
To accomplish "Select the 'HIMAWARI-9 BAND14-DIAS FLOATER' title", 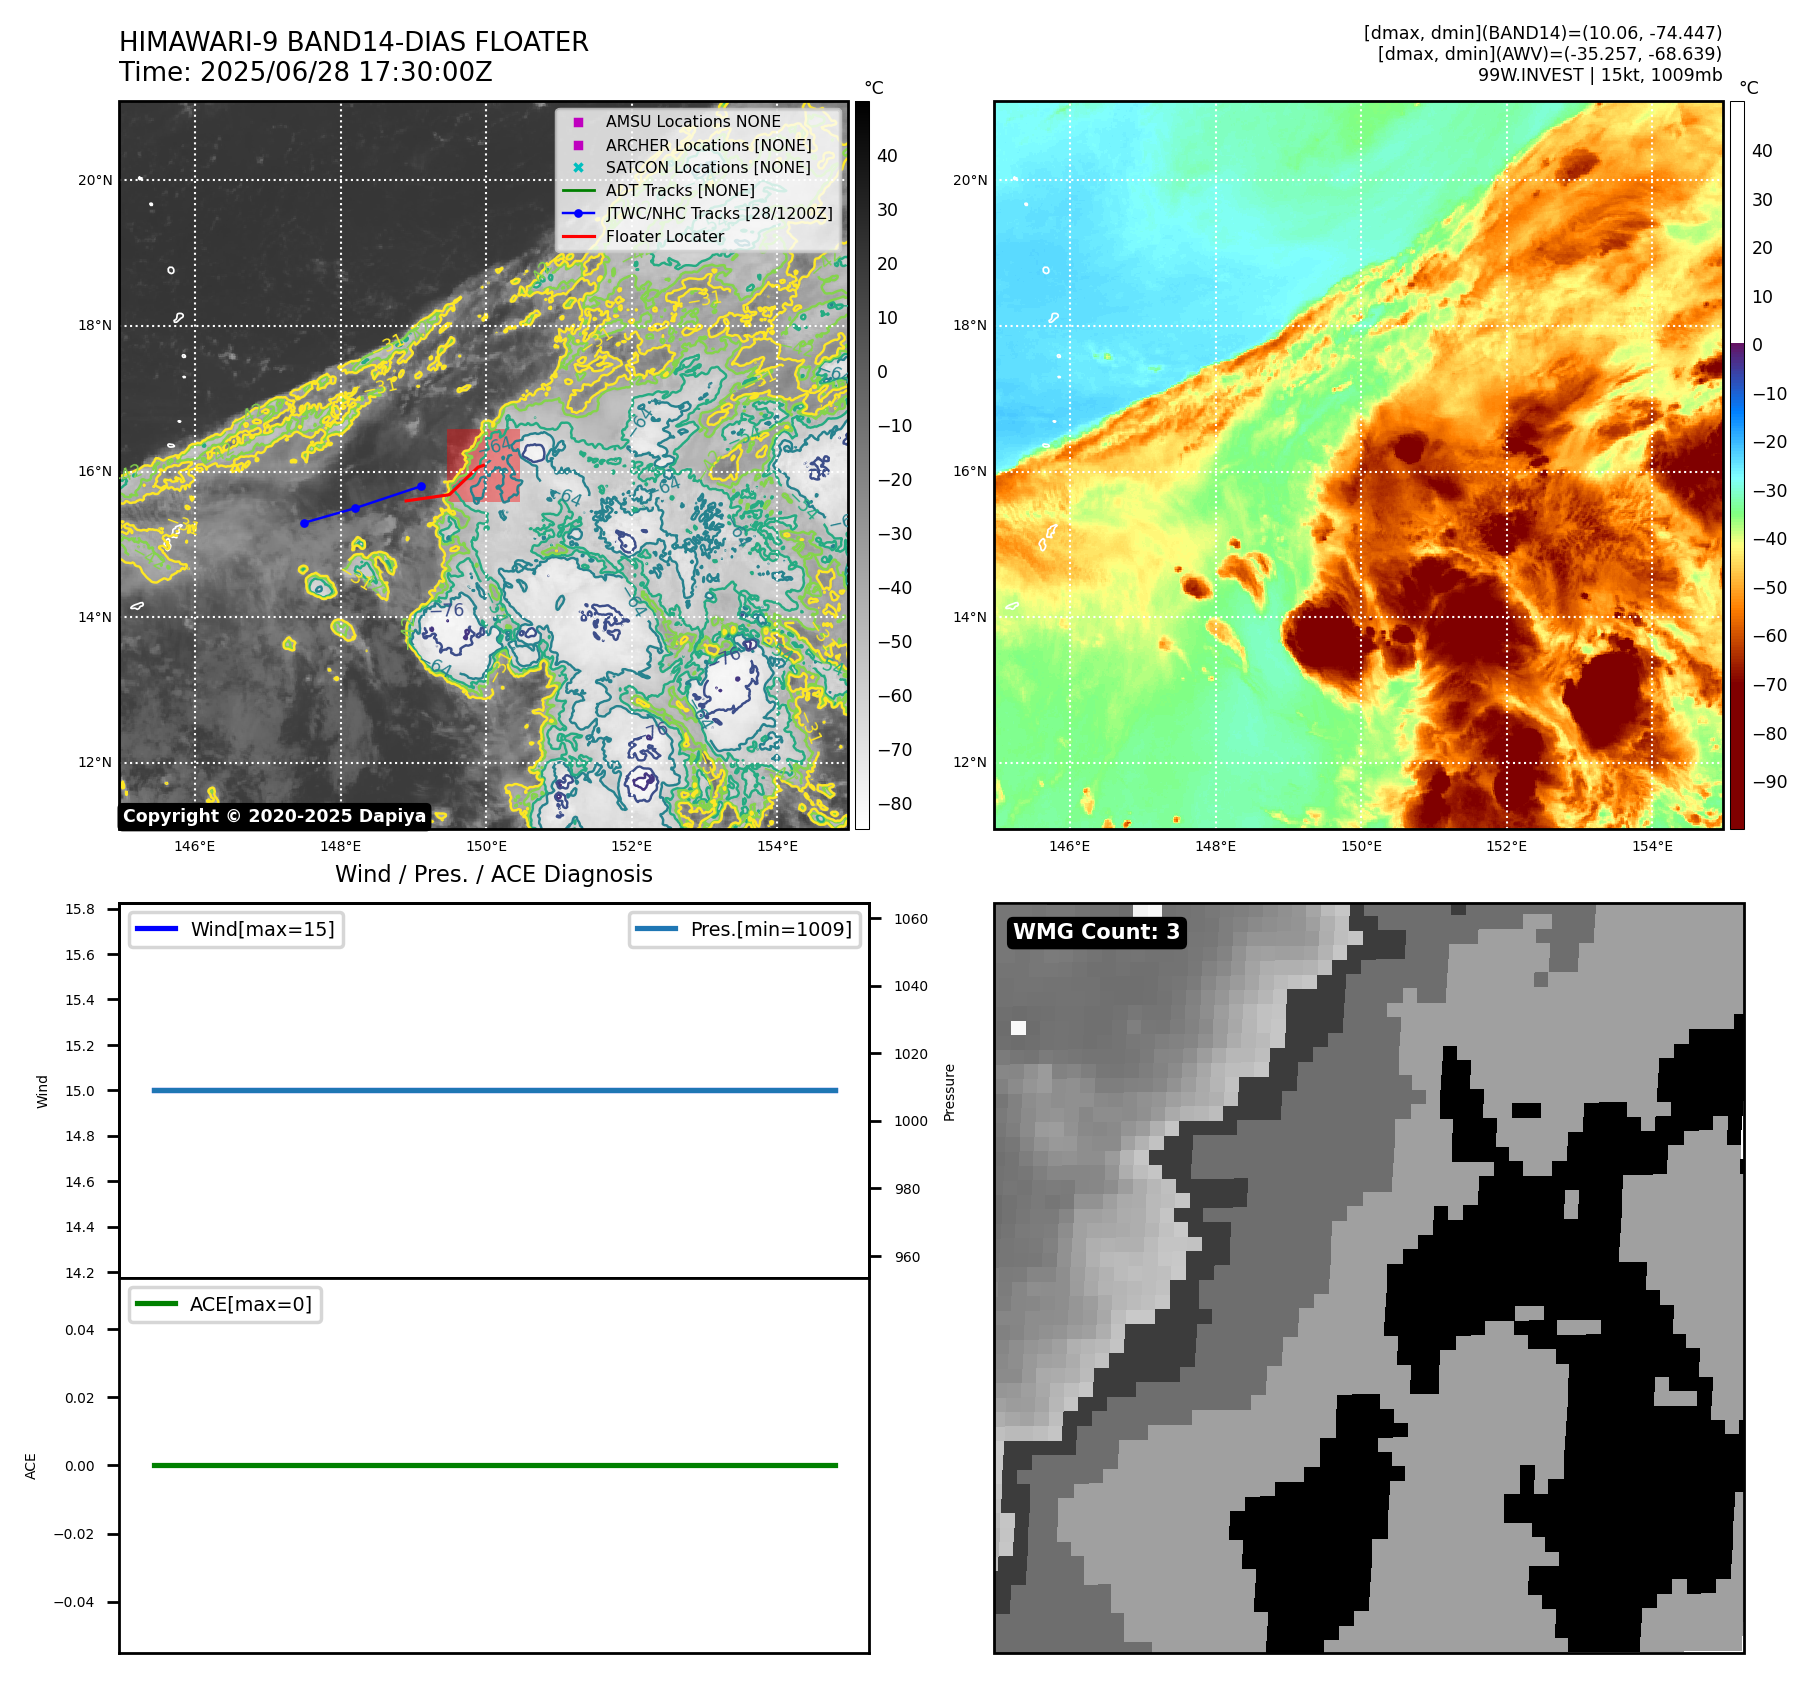I will pyautogui.click(x=354, y=42).
